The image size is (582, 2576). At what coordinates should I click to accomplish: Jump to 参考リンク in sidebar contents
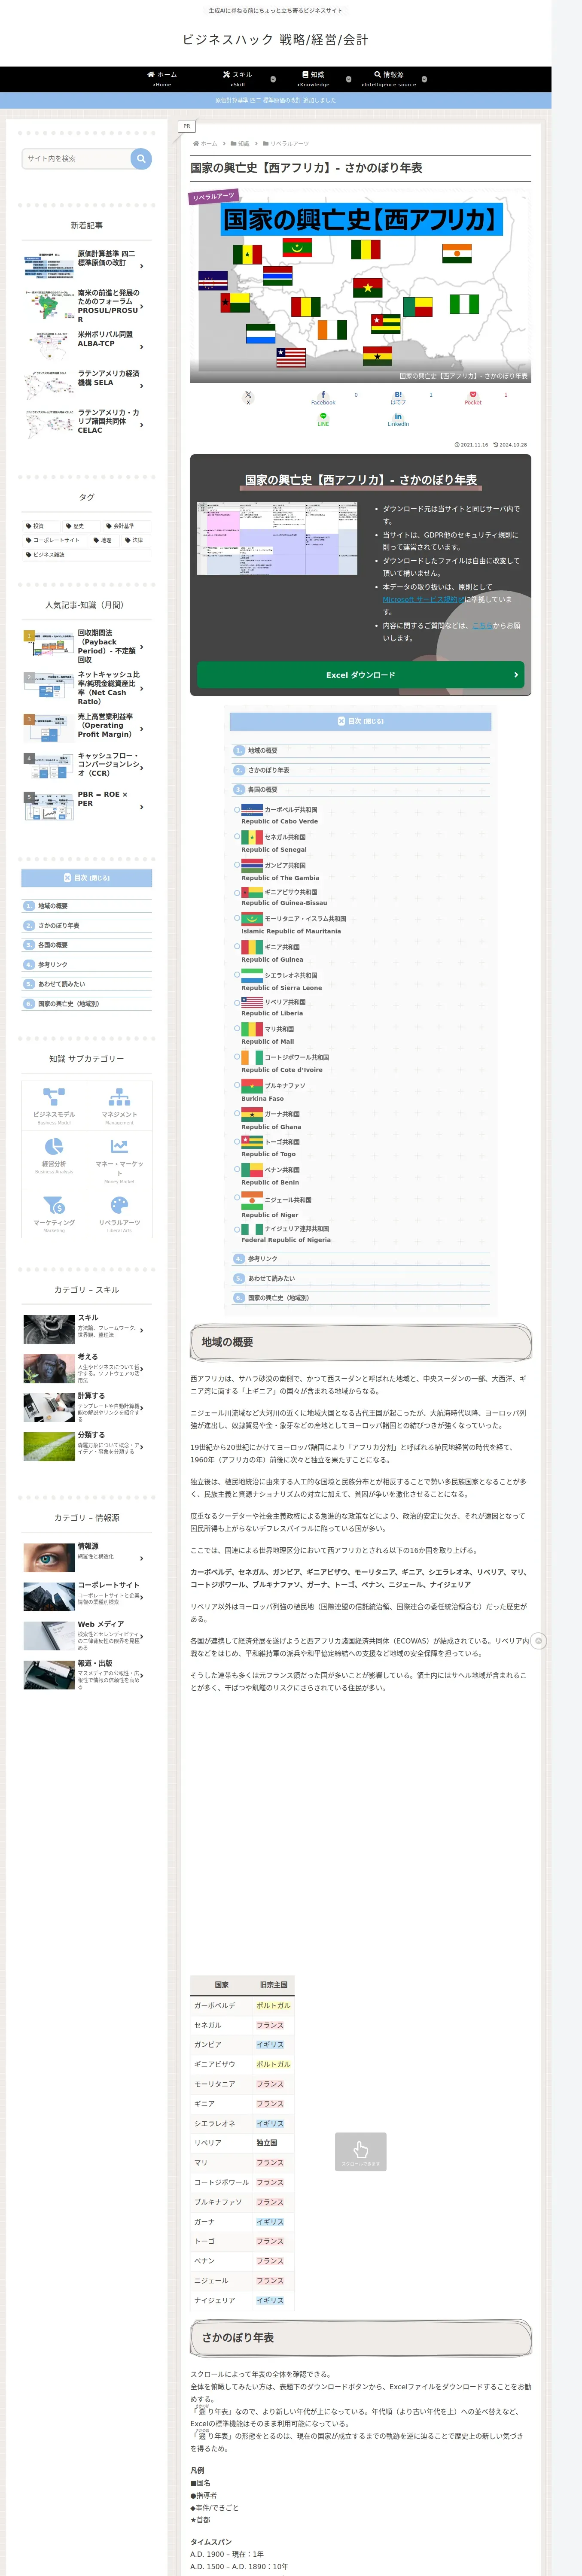click(x=53, y=965)
